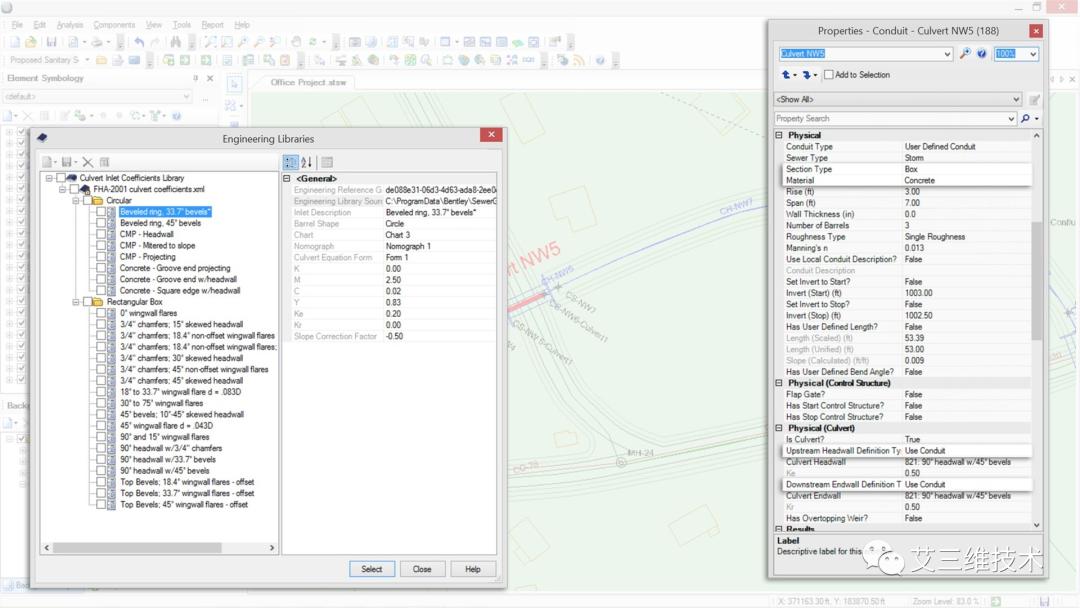Click the upstream element navigation arrow

click(788, 75)
